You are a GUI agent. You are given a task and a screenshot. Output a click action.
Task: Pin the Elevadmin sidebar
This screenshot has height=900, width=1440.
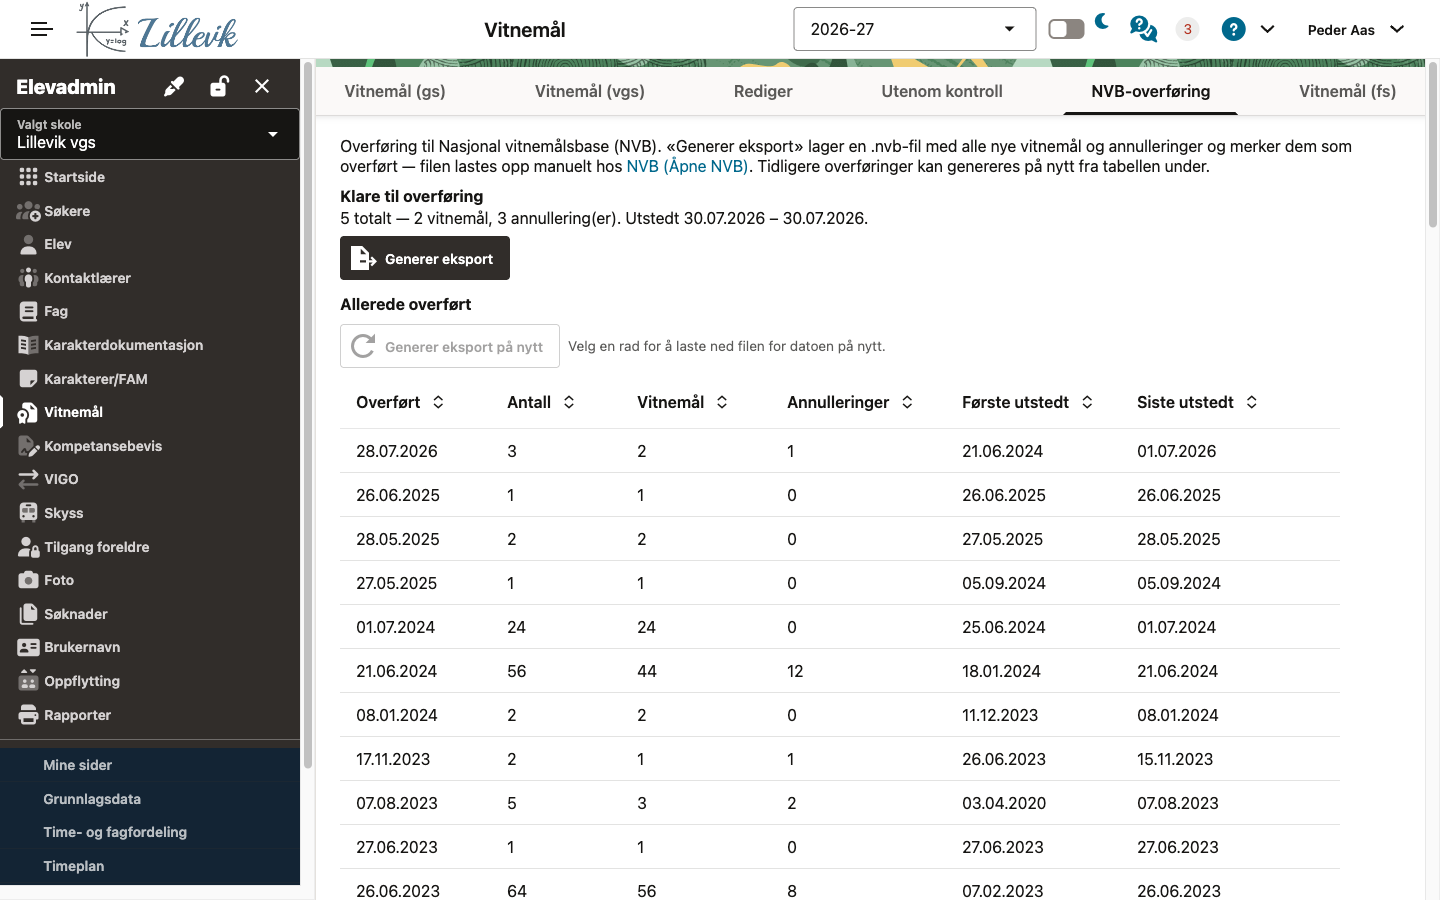tap(174, 87)
